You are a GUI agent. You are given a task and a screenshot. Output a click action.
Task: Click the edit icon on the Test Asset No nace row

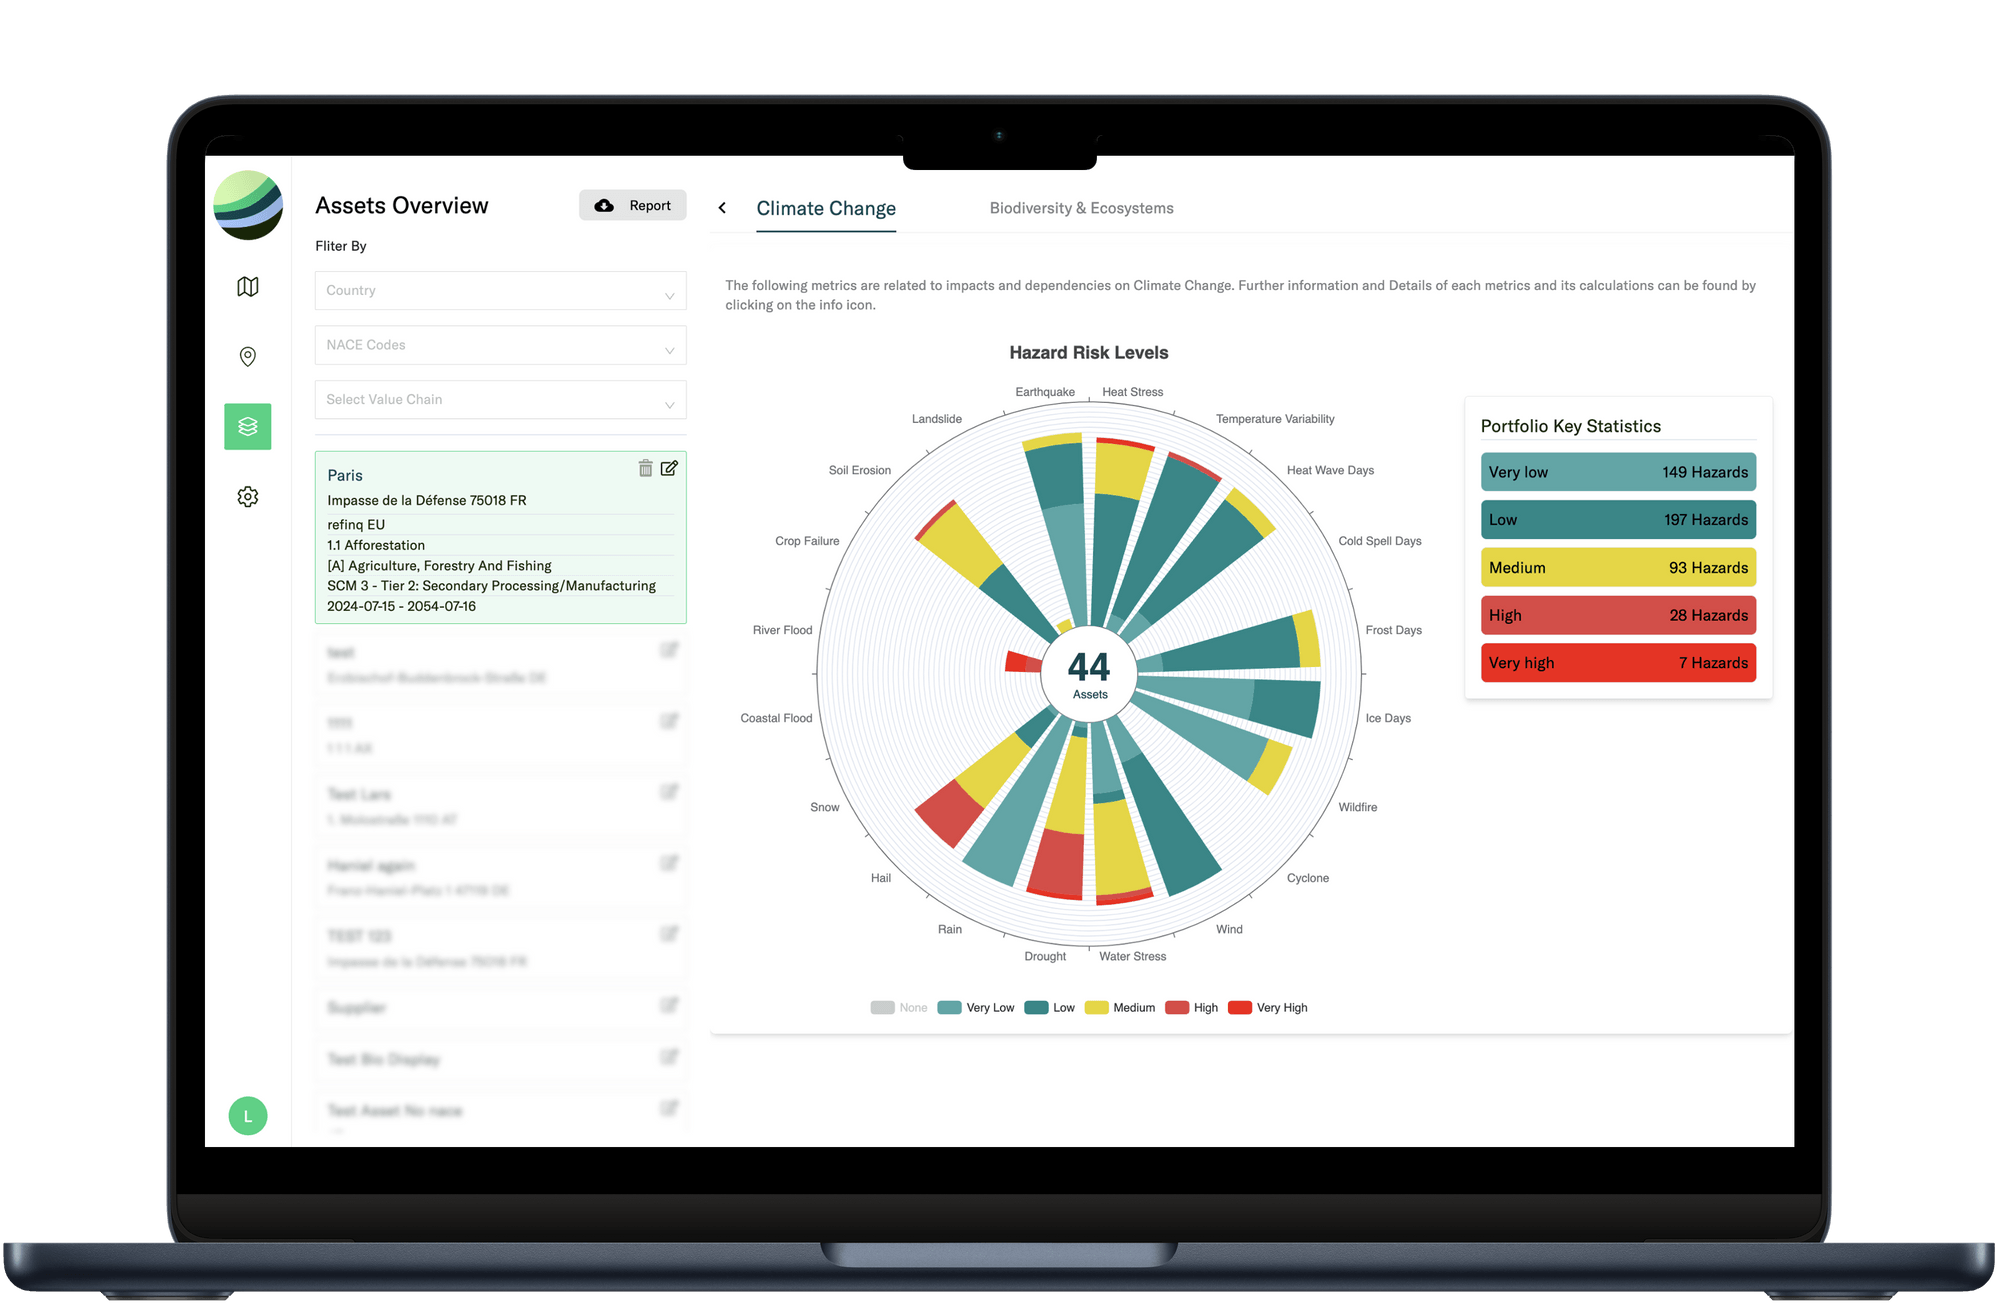[x=669, y=1108]
